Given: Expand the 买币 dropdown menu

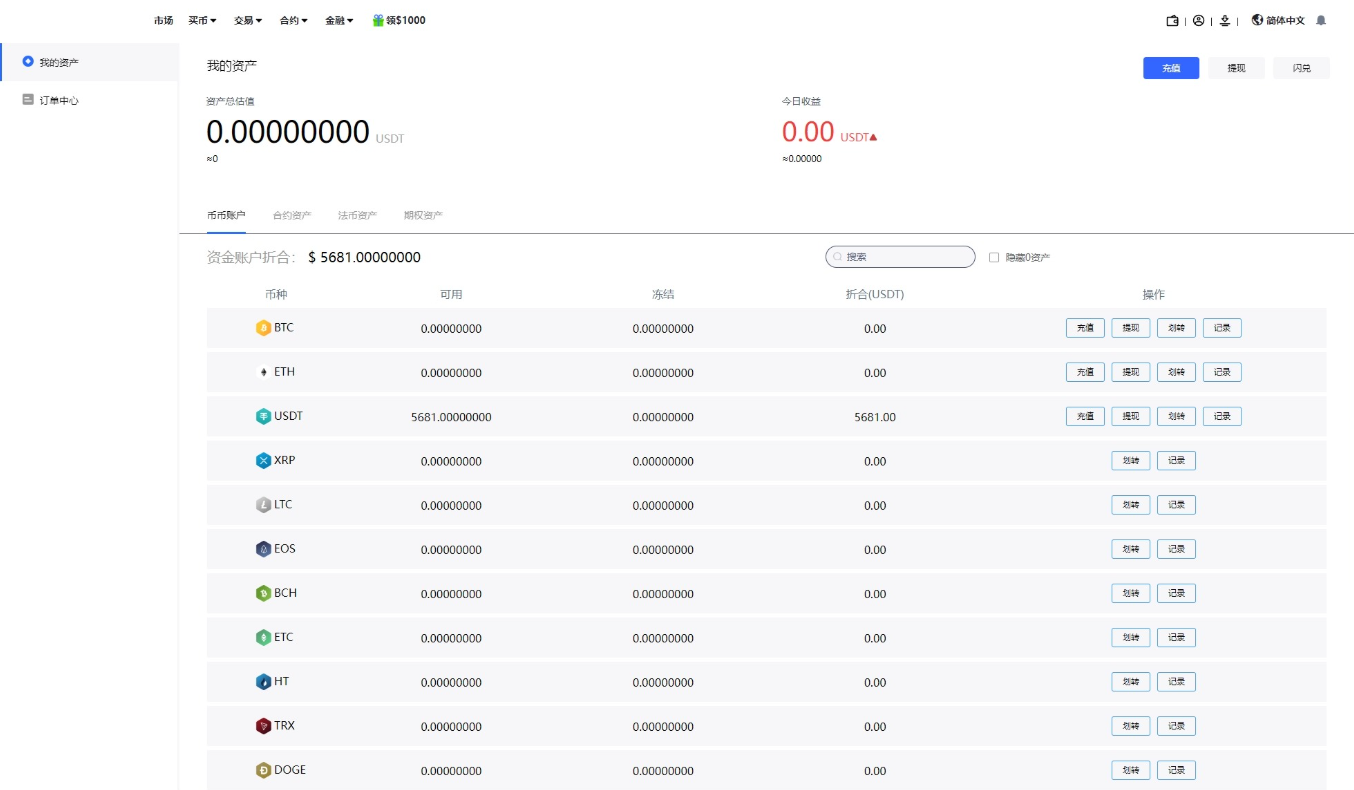Looking at the screenshot, I should coord(202,20).
